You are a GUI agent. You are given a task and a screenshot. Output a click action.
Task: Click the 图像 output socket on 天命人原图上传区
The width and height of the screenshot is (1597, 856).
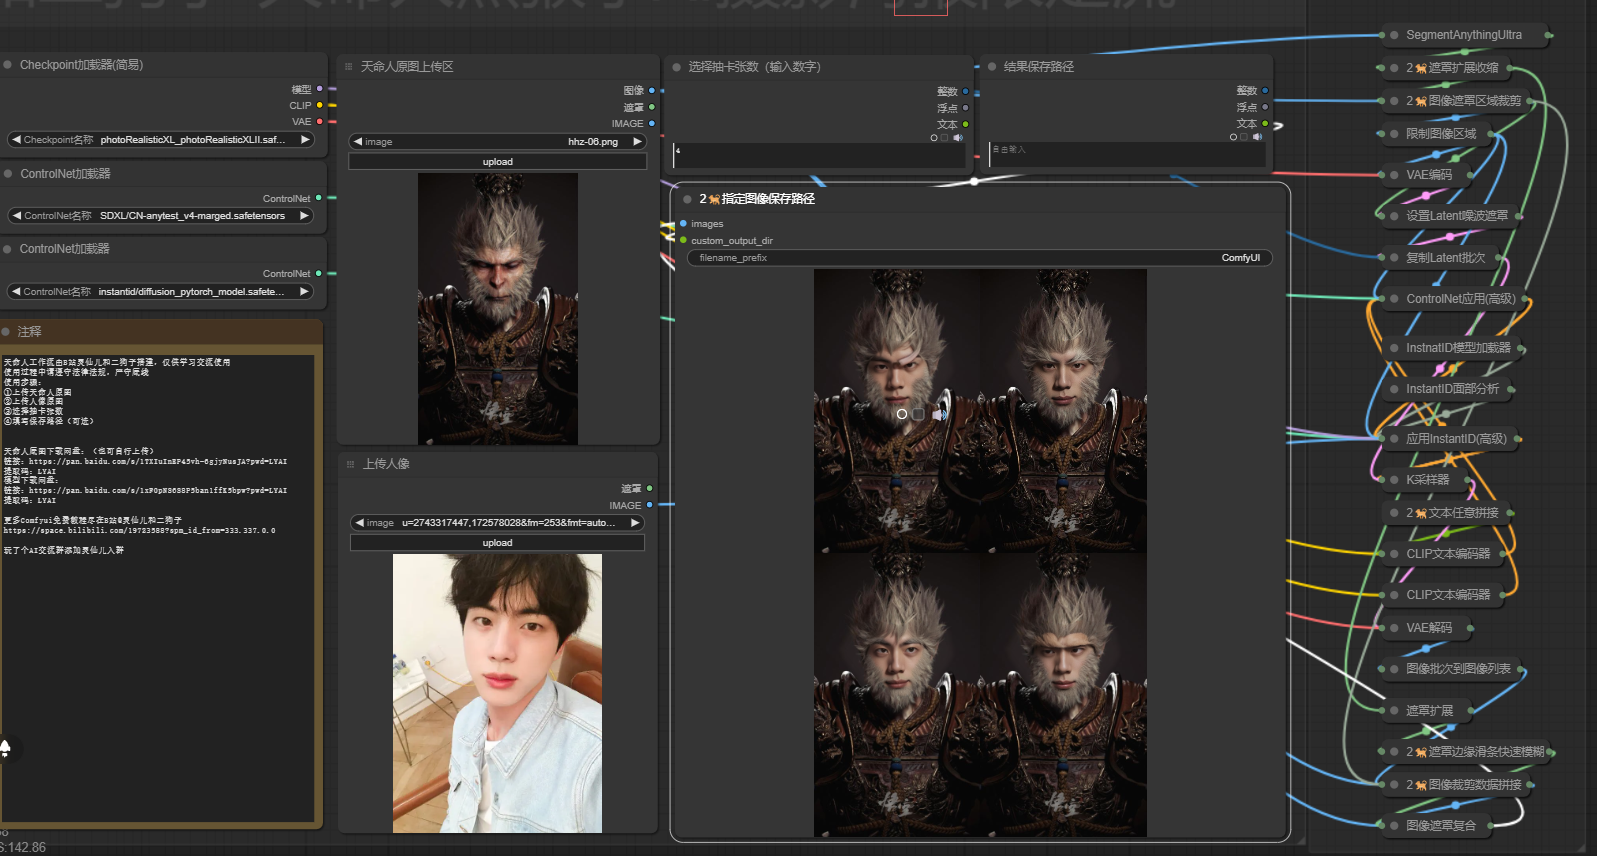click(652, 90)
